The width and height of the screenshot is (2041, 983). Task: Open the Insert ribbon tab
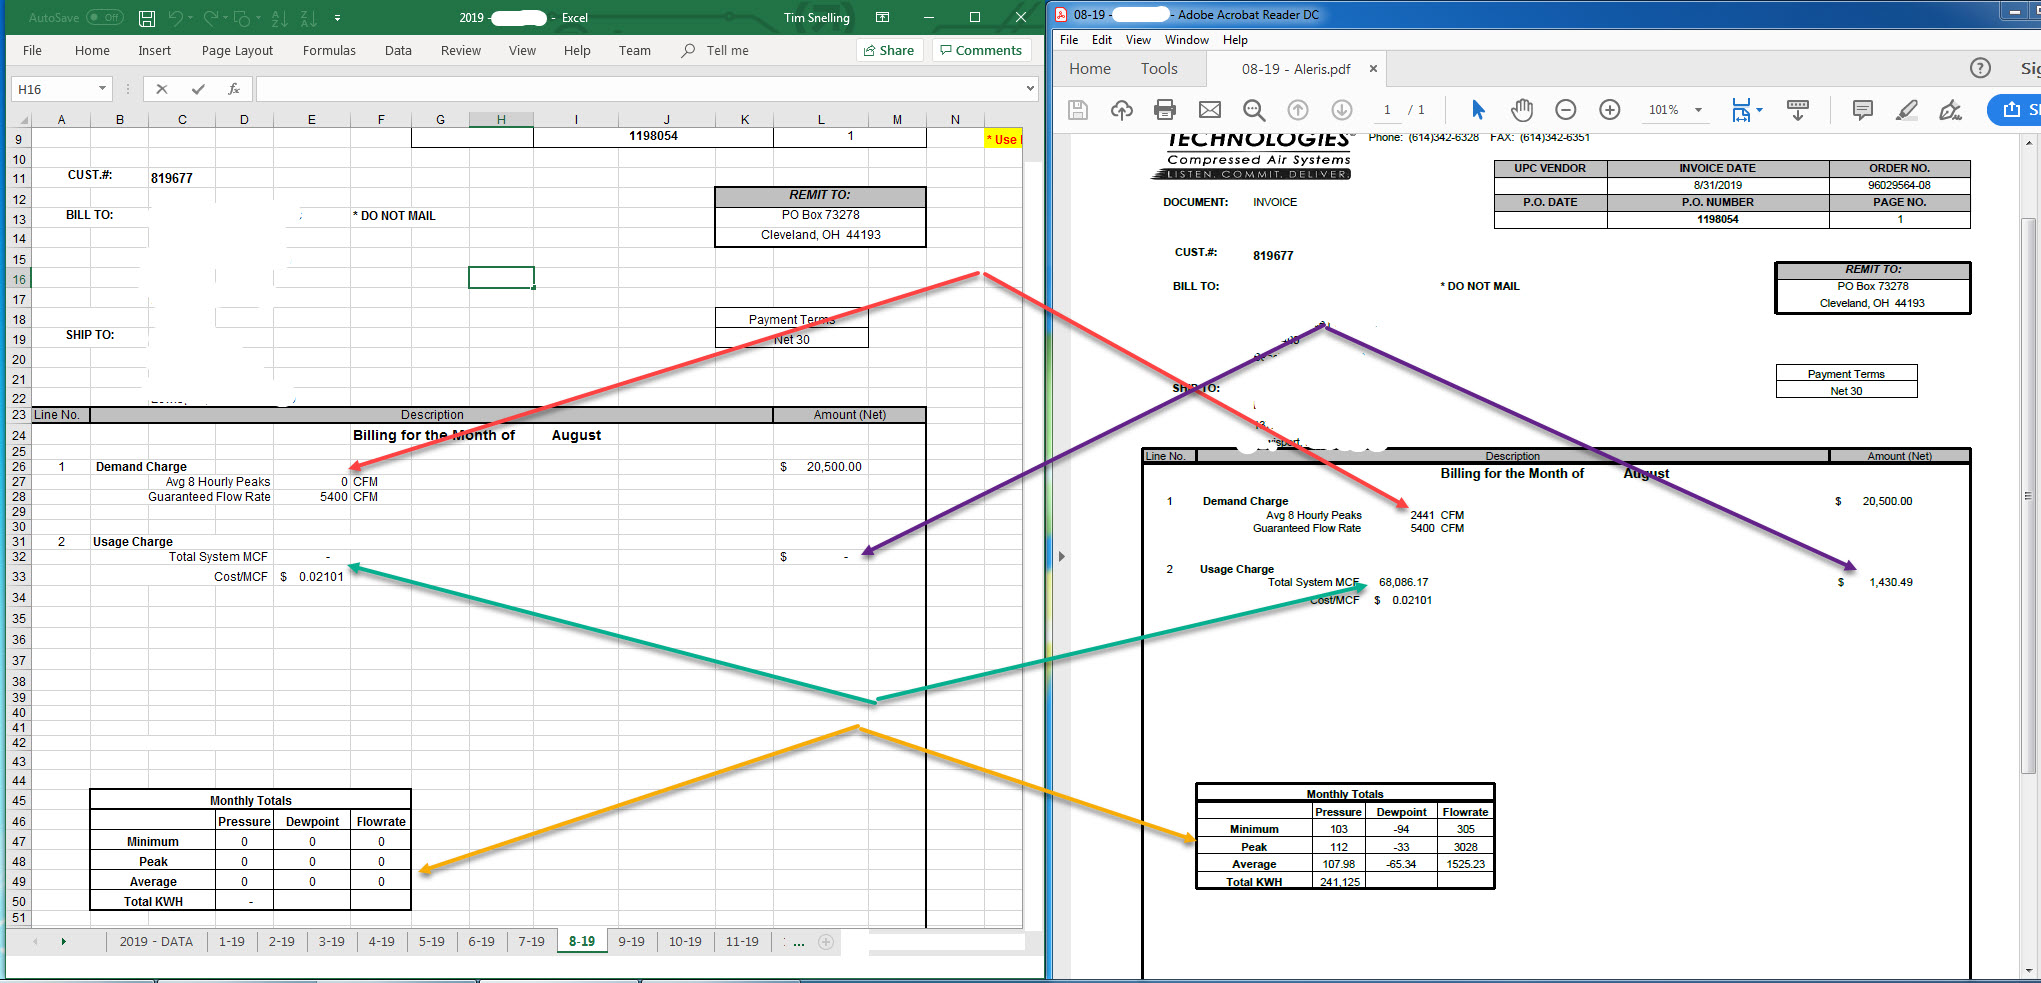click(x=154, y=50)
